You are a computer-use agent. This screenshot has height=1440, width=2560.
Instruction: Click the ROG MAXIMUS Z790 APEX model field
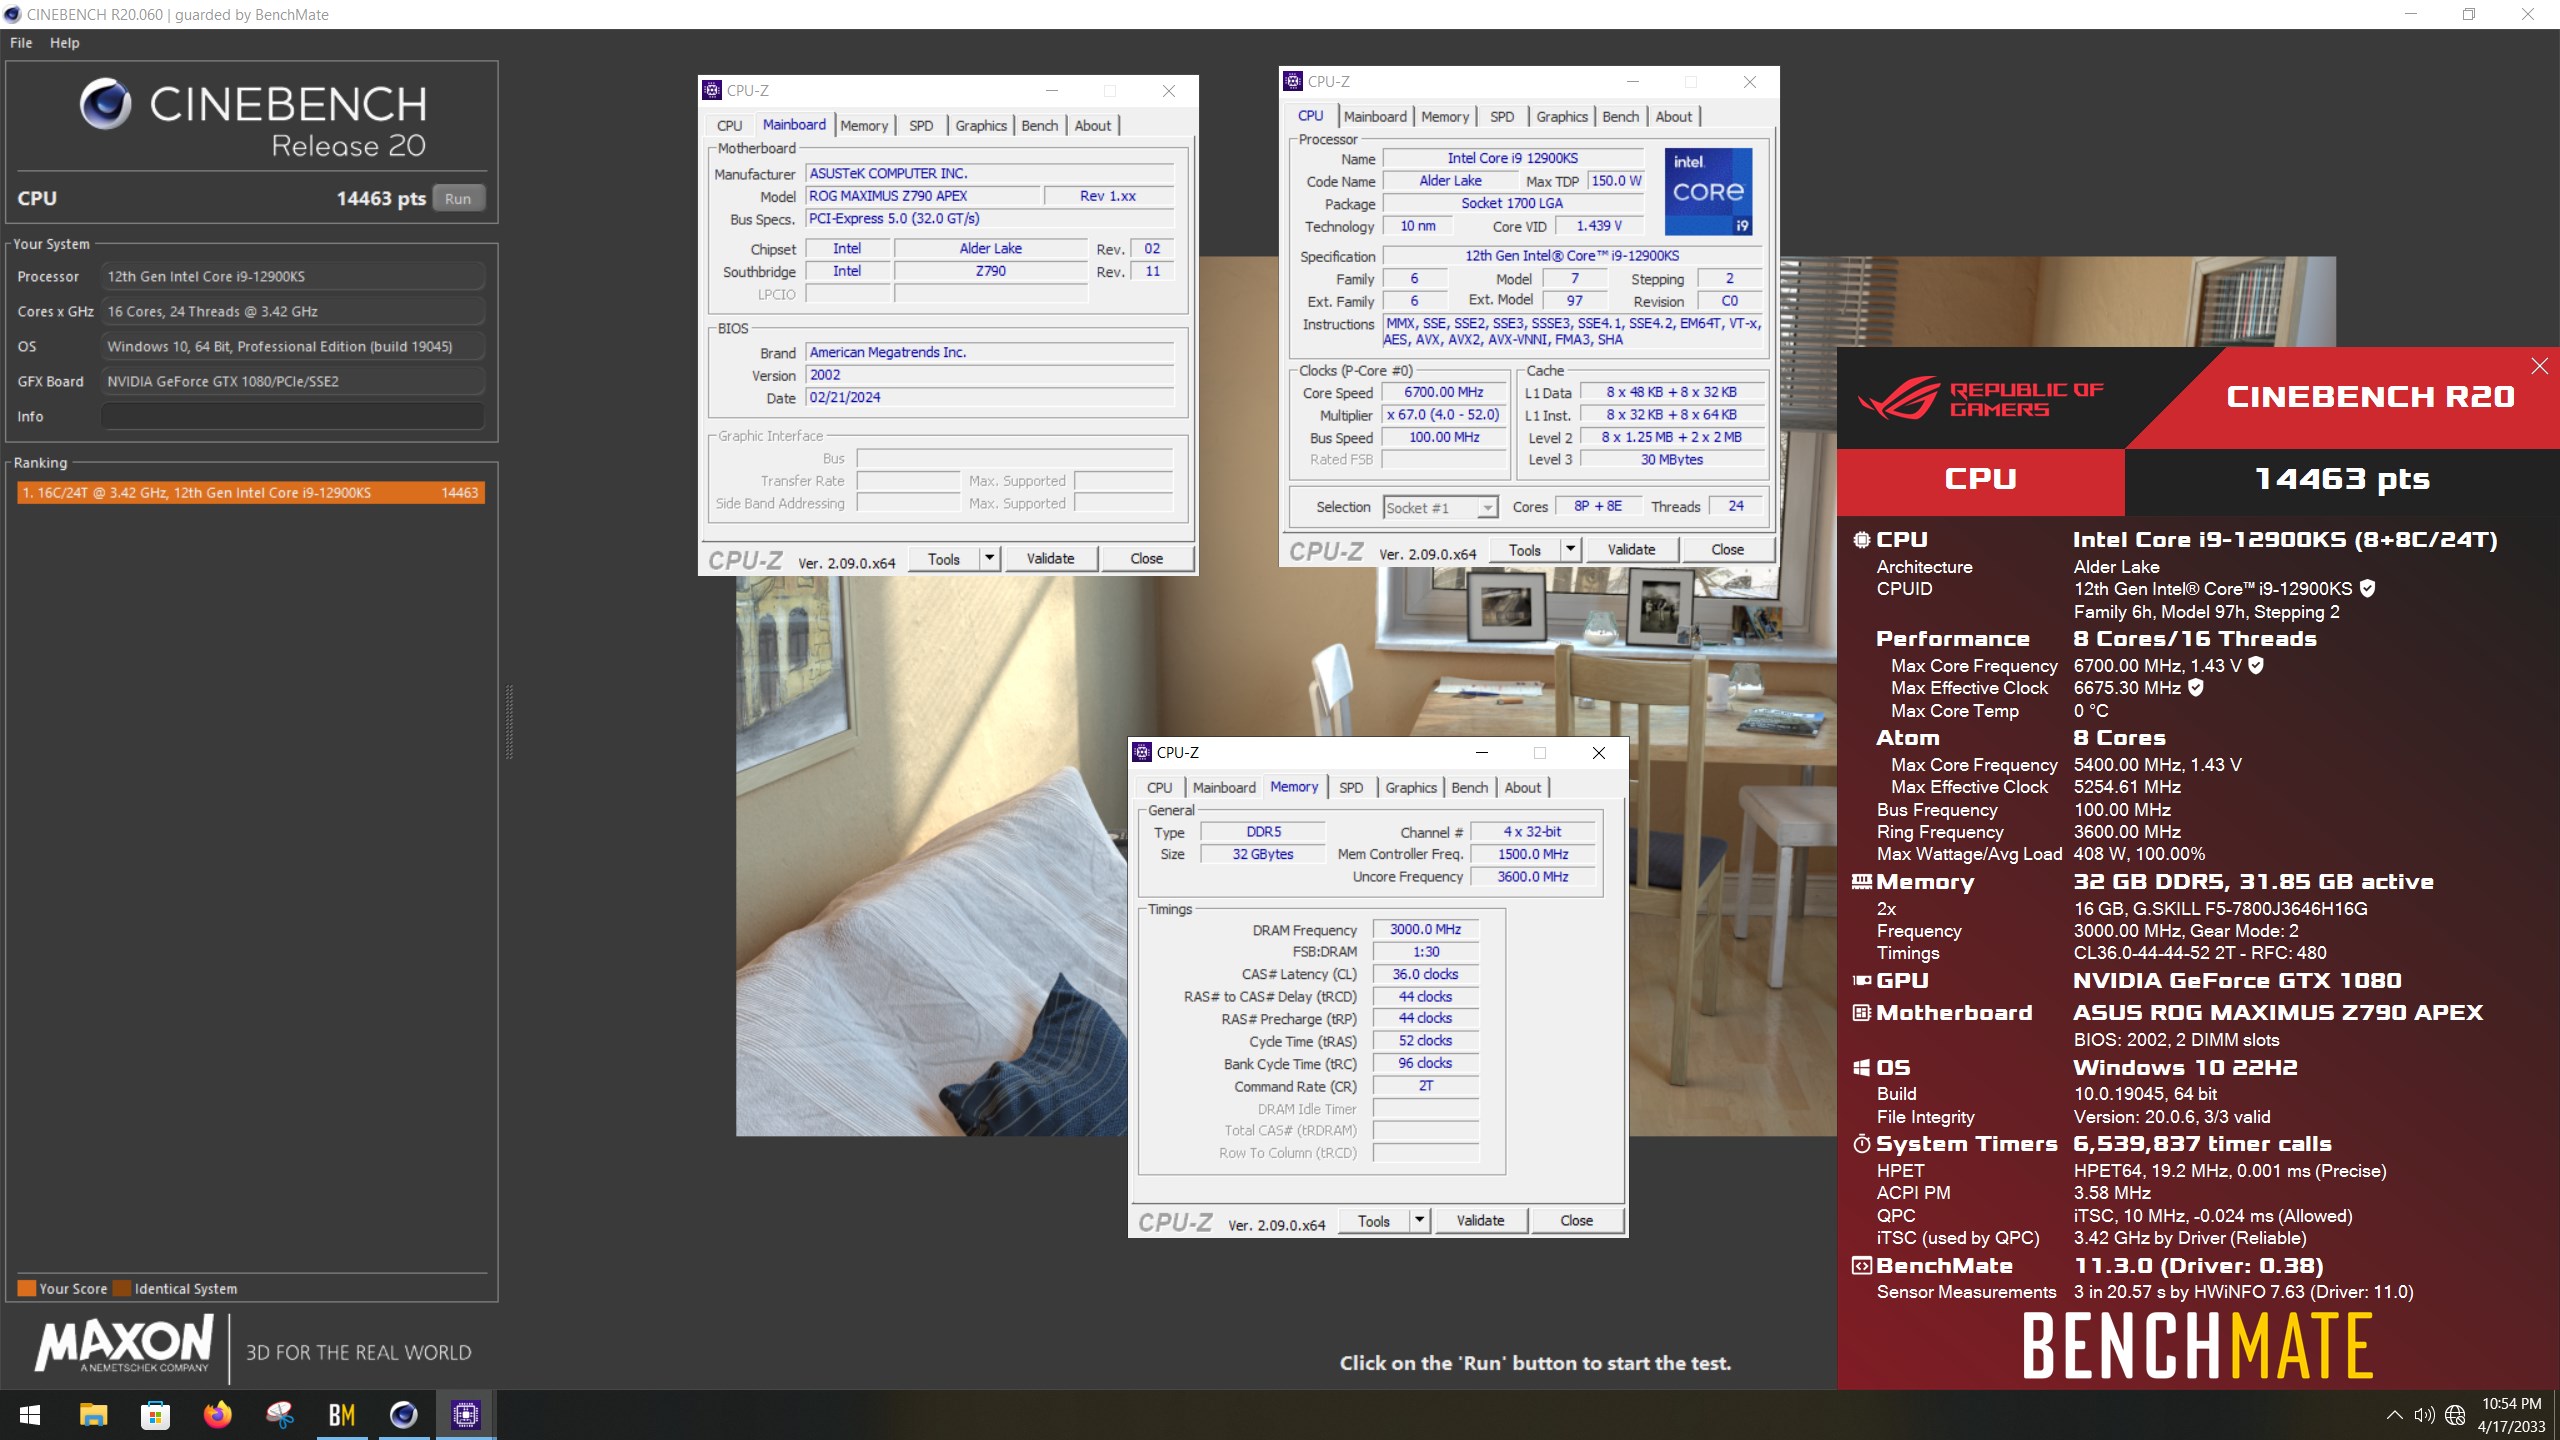coord(924,196)
